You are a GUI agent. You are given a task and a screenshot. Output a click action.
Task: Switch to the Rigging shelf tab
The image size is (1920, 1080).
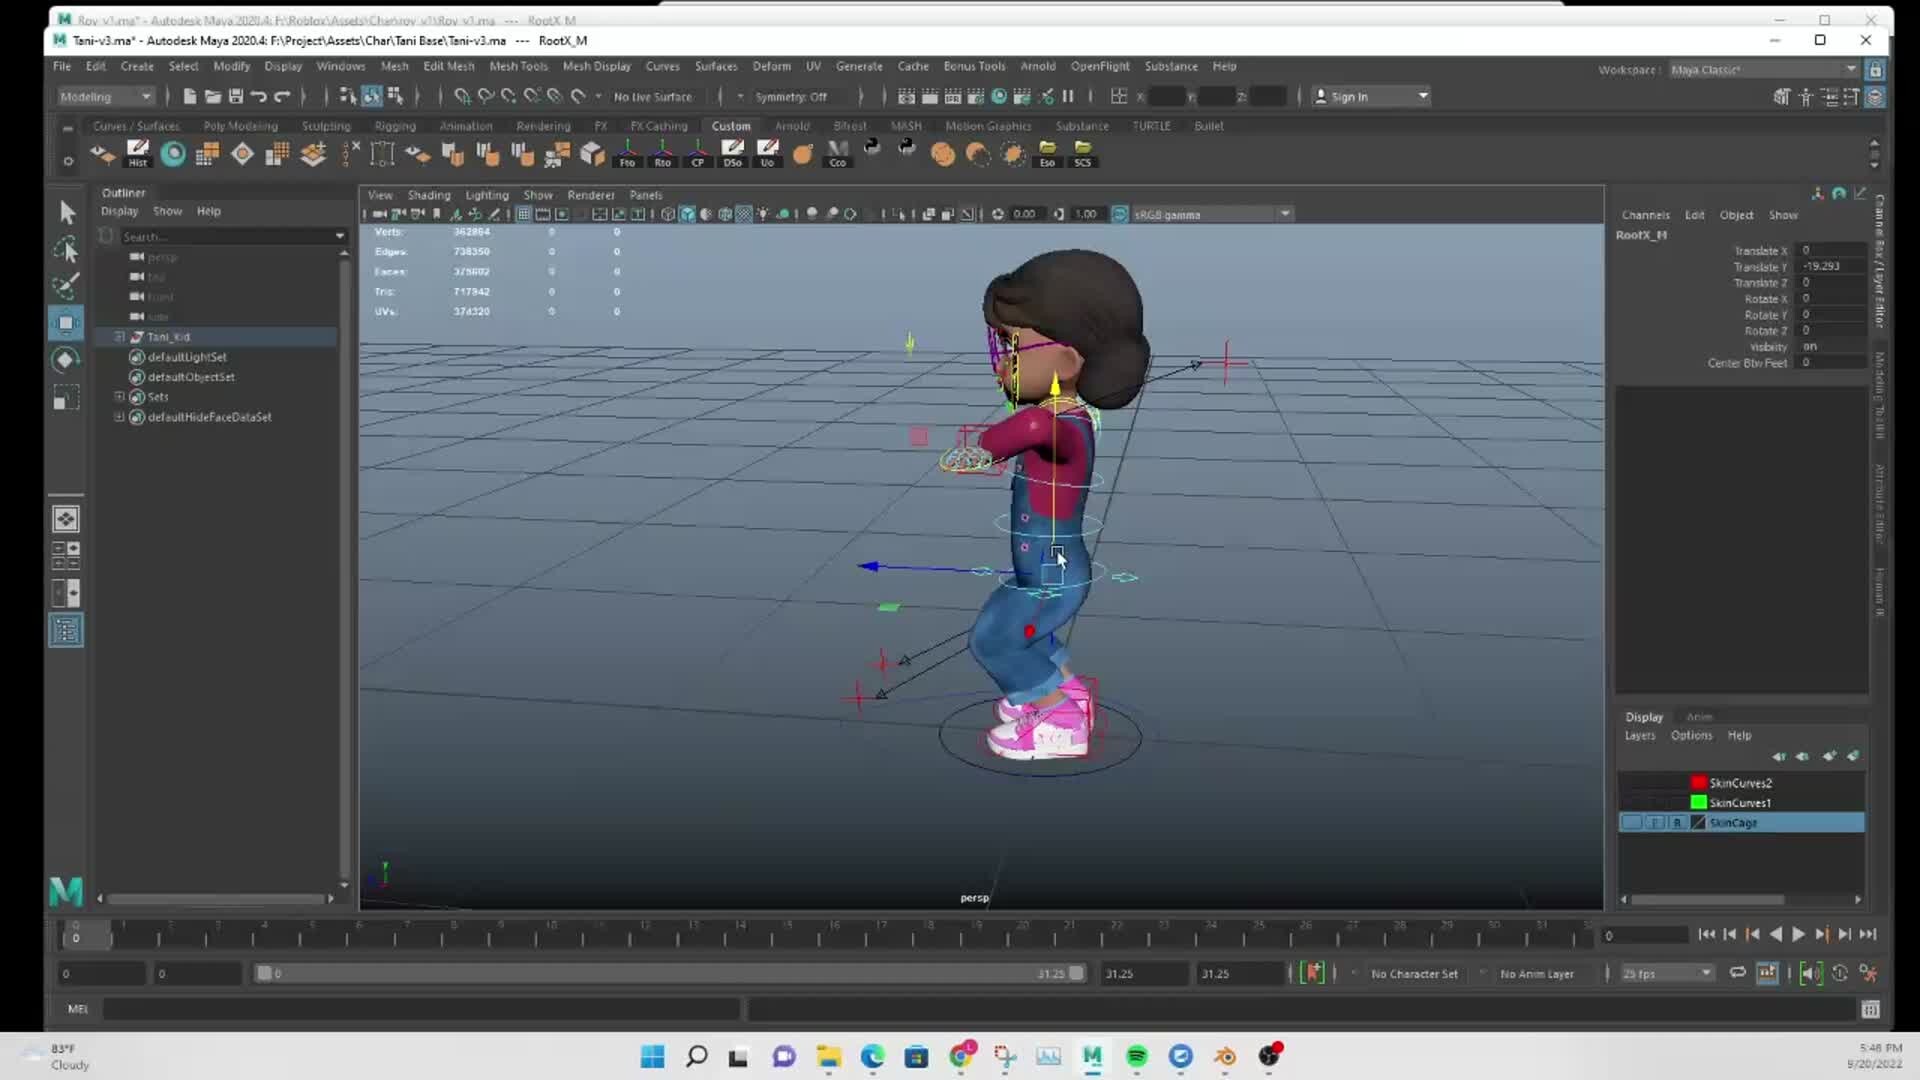394,126
